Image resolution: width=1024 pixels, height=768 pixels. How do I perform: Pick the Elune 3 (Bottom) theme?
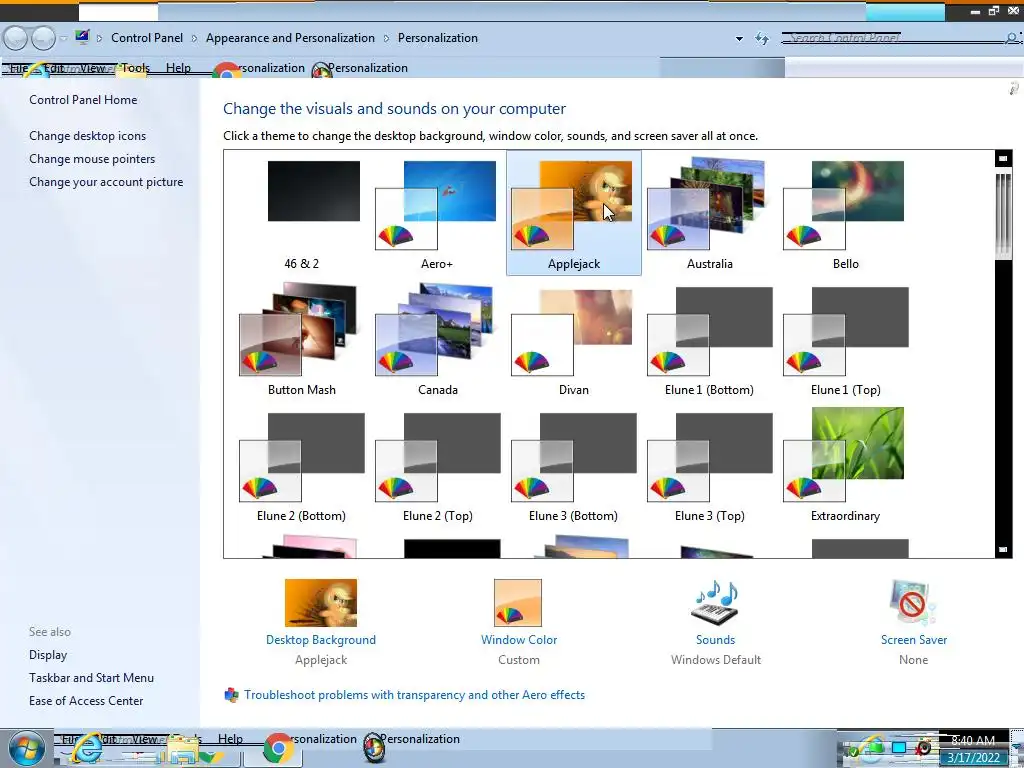click(573, 466)
